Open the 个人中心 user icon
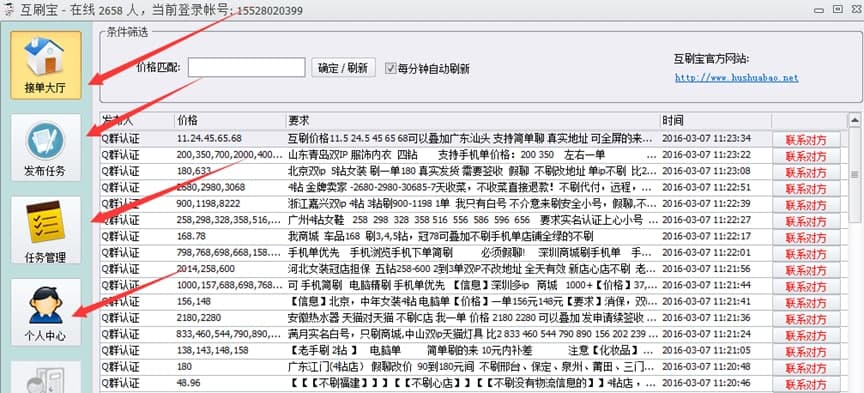 coord(46,312)
